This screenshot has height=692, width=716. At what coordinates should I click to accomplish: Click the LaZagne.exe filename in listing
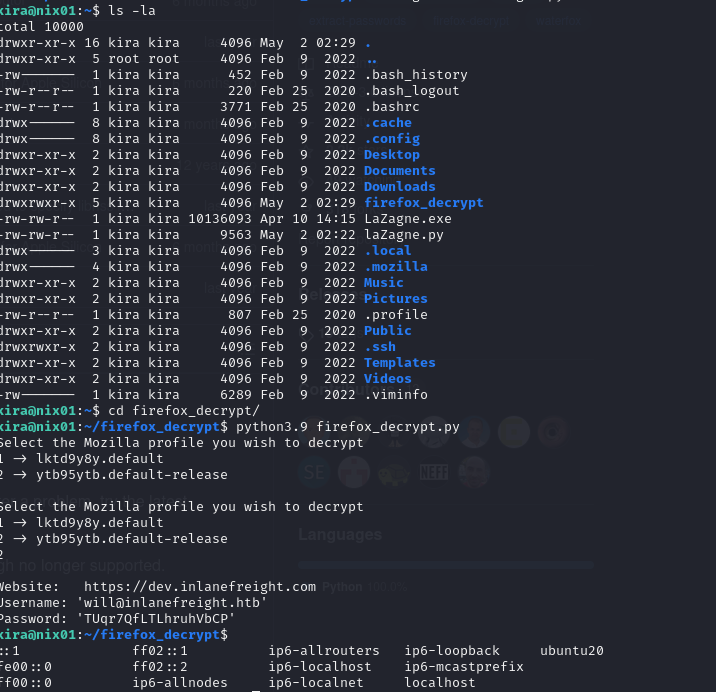pyautogui.click(x=408, y=219)
